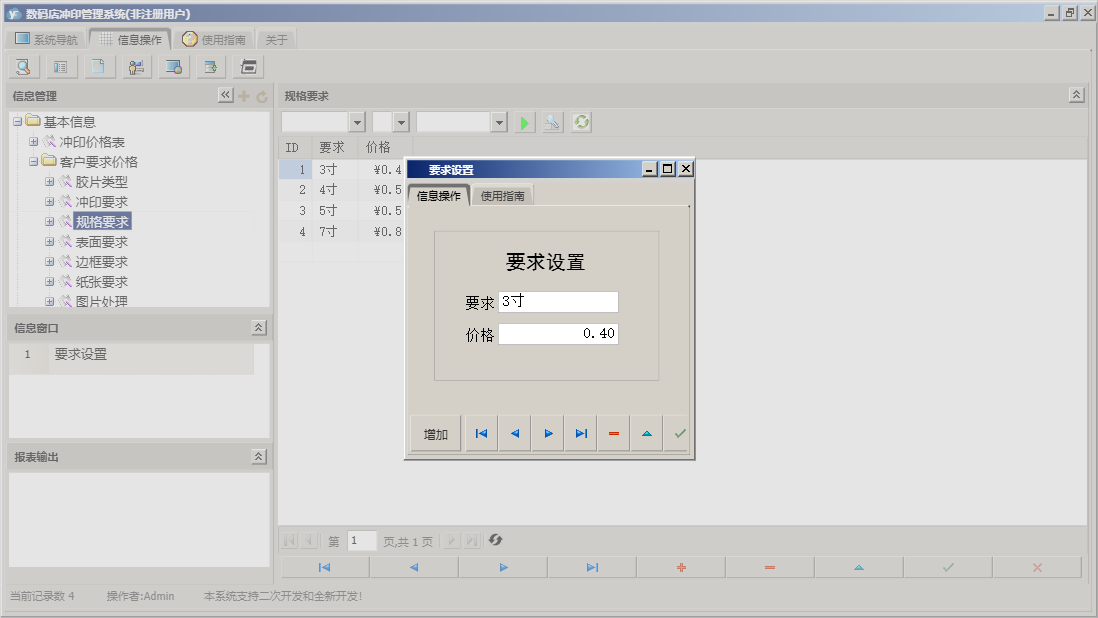Screen dimensions: 1098x618
Task: Open the 系统导航 main tab
Action: pos(46,40)
